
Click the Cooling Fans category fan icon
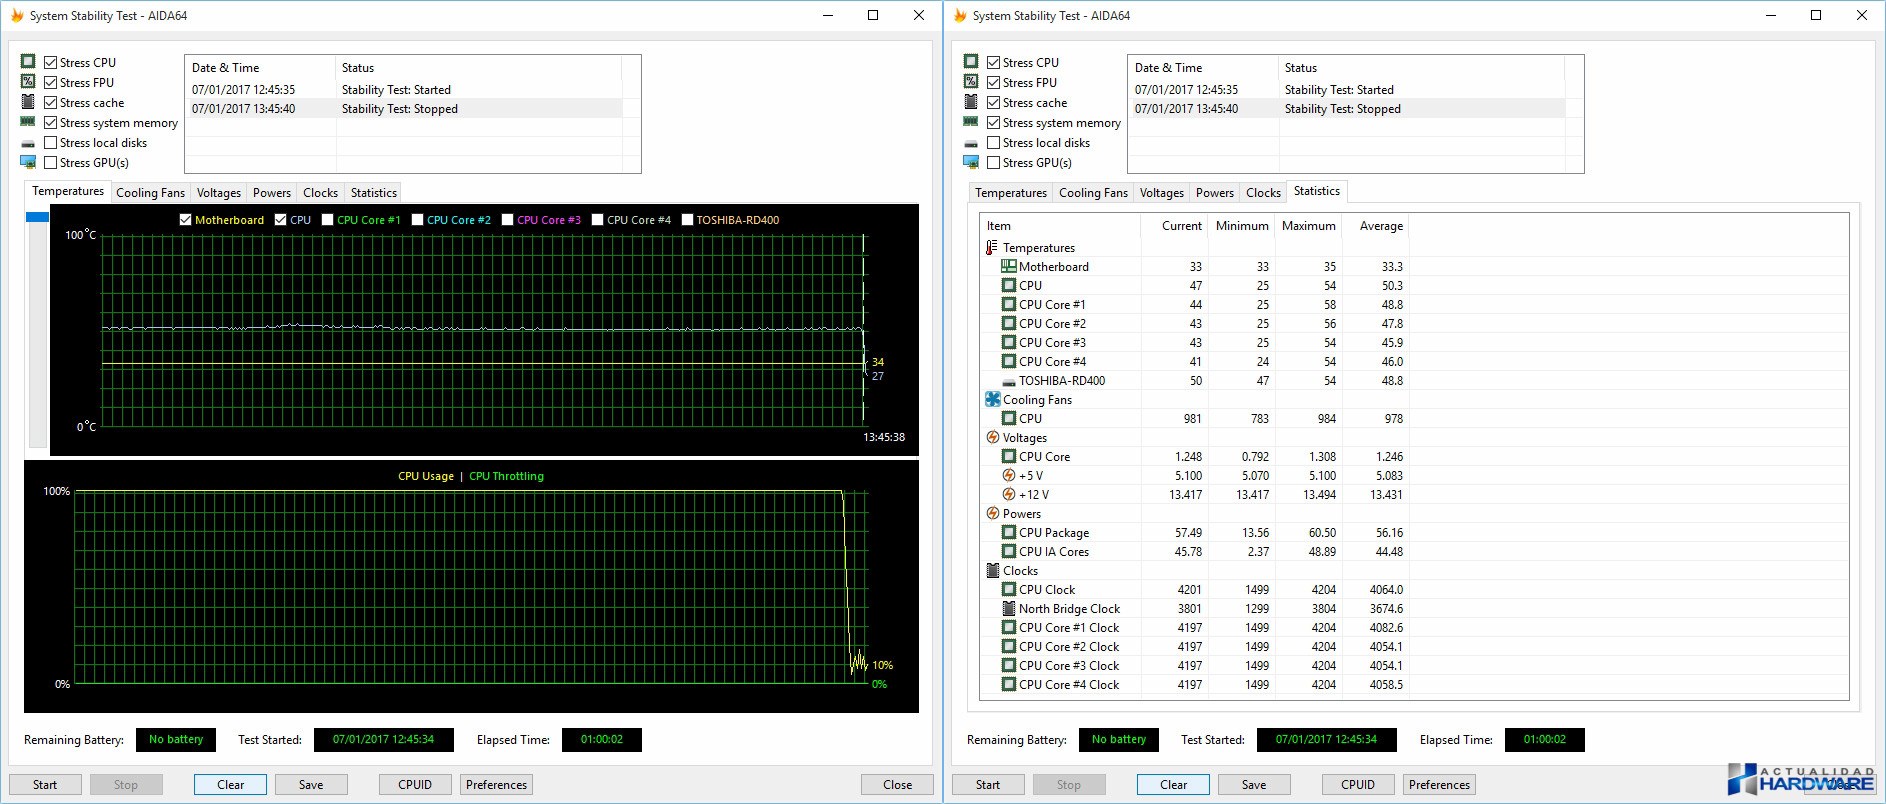pyautogui.click(x=992, y=400)
